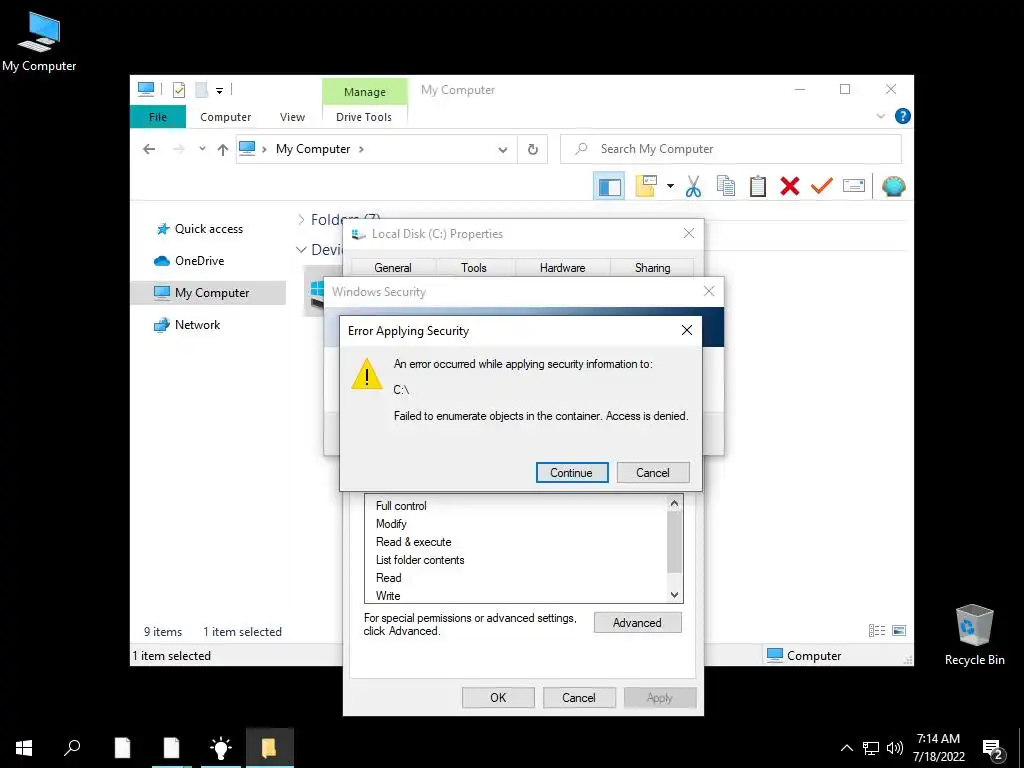Click the Copy icon in Explorer toolbar
1024x768 pixels.
[726, 187]
